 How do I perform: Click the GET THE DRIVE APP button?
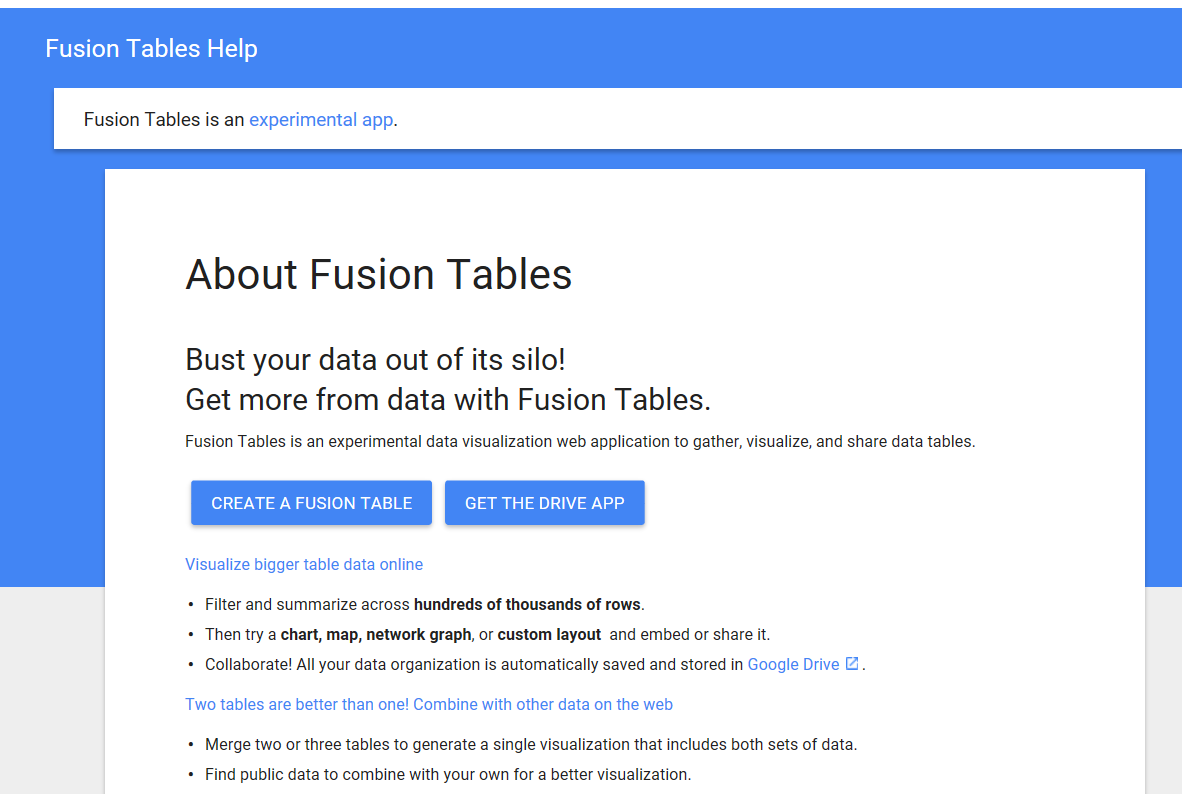click(544, 503)
